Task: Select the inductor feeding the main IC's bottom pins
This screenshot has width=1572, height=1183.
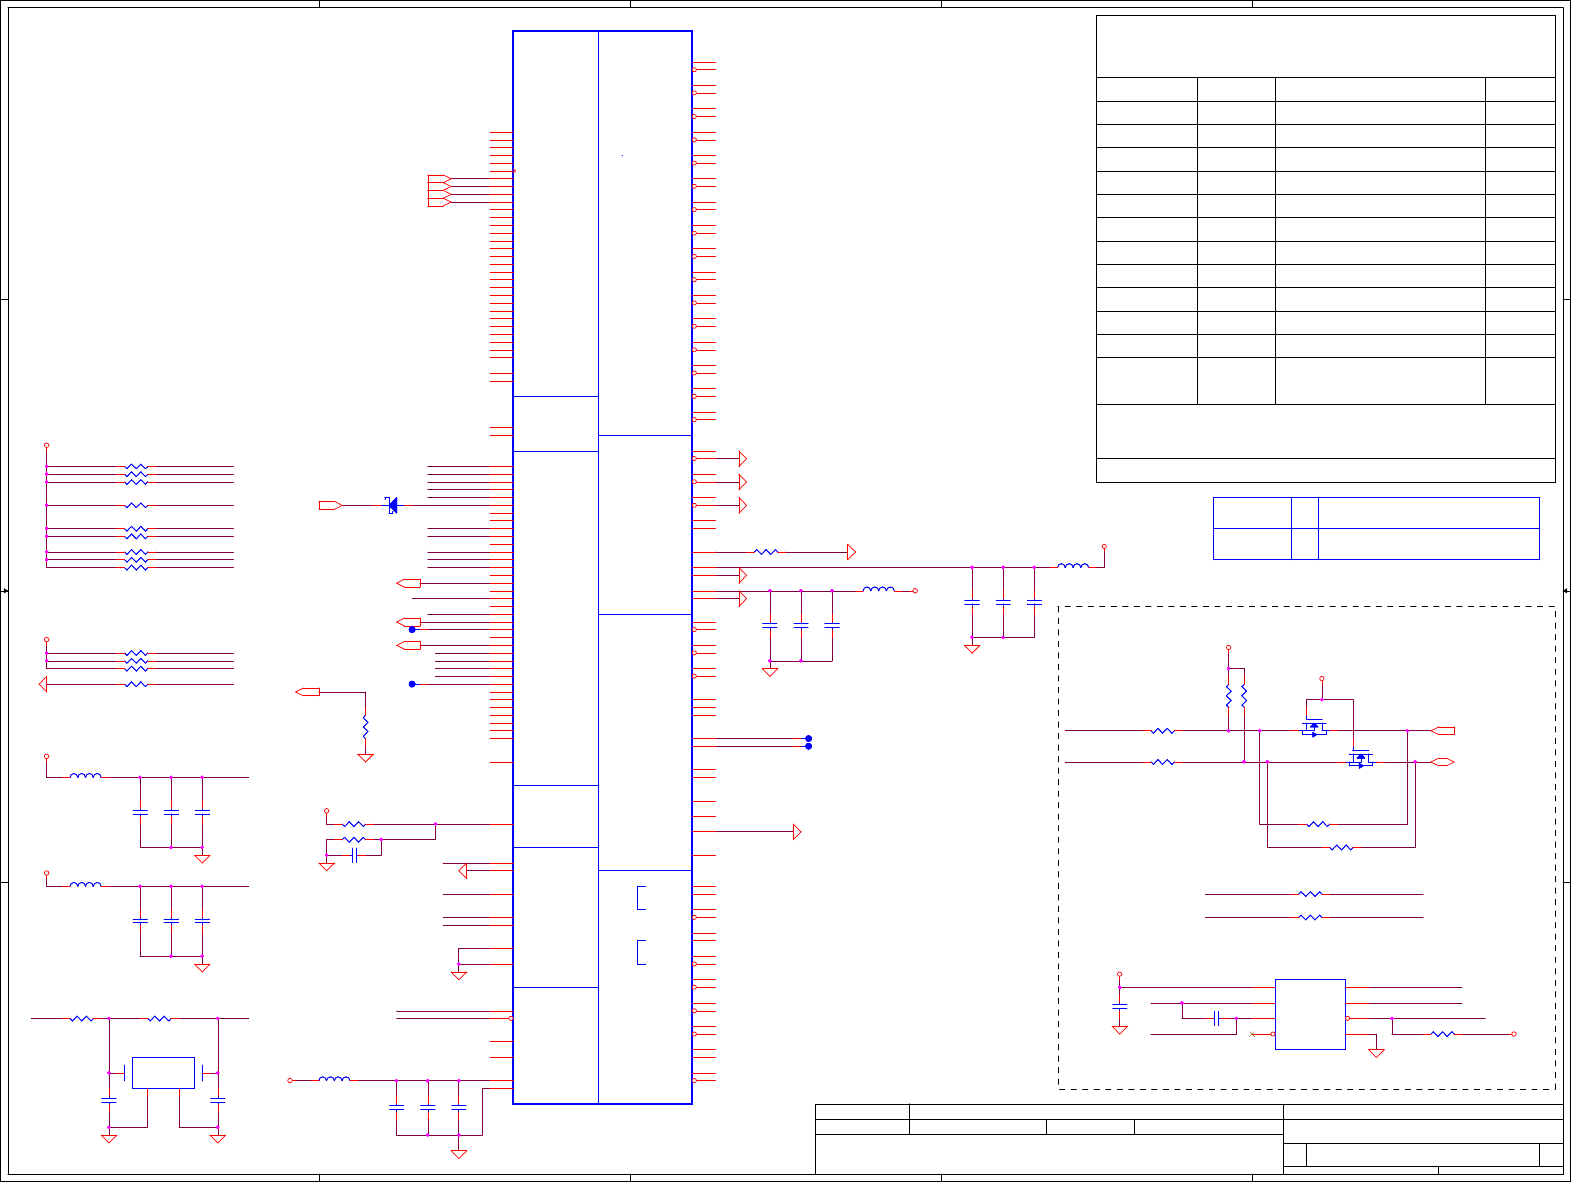Action: (334, 1079)
